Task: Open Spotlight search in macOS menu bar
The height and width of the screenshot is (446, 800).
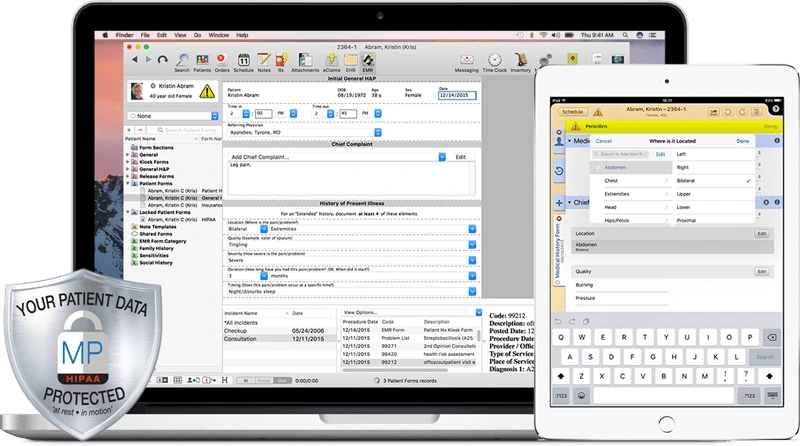Action: pos(625,35)
